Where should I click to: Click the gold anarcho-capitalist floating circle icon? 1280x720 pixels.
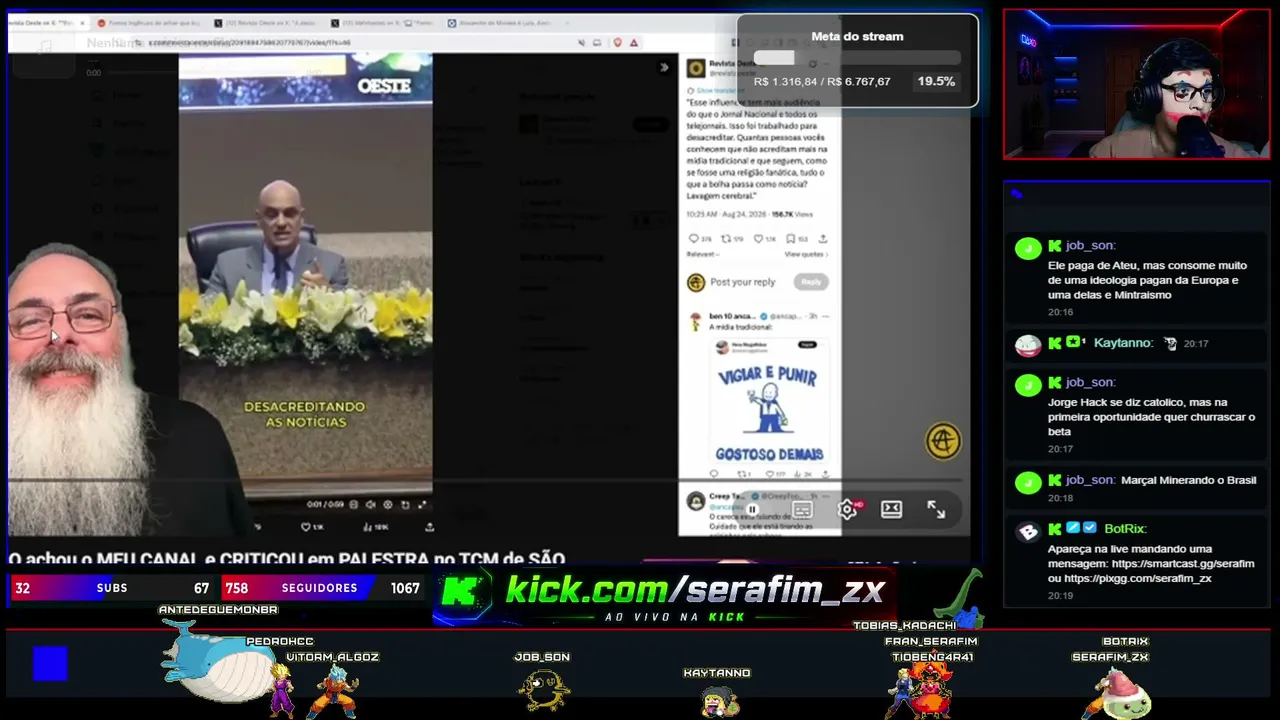(943, 441)
